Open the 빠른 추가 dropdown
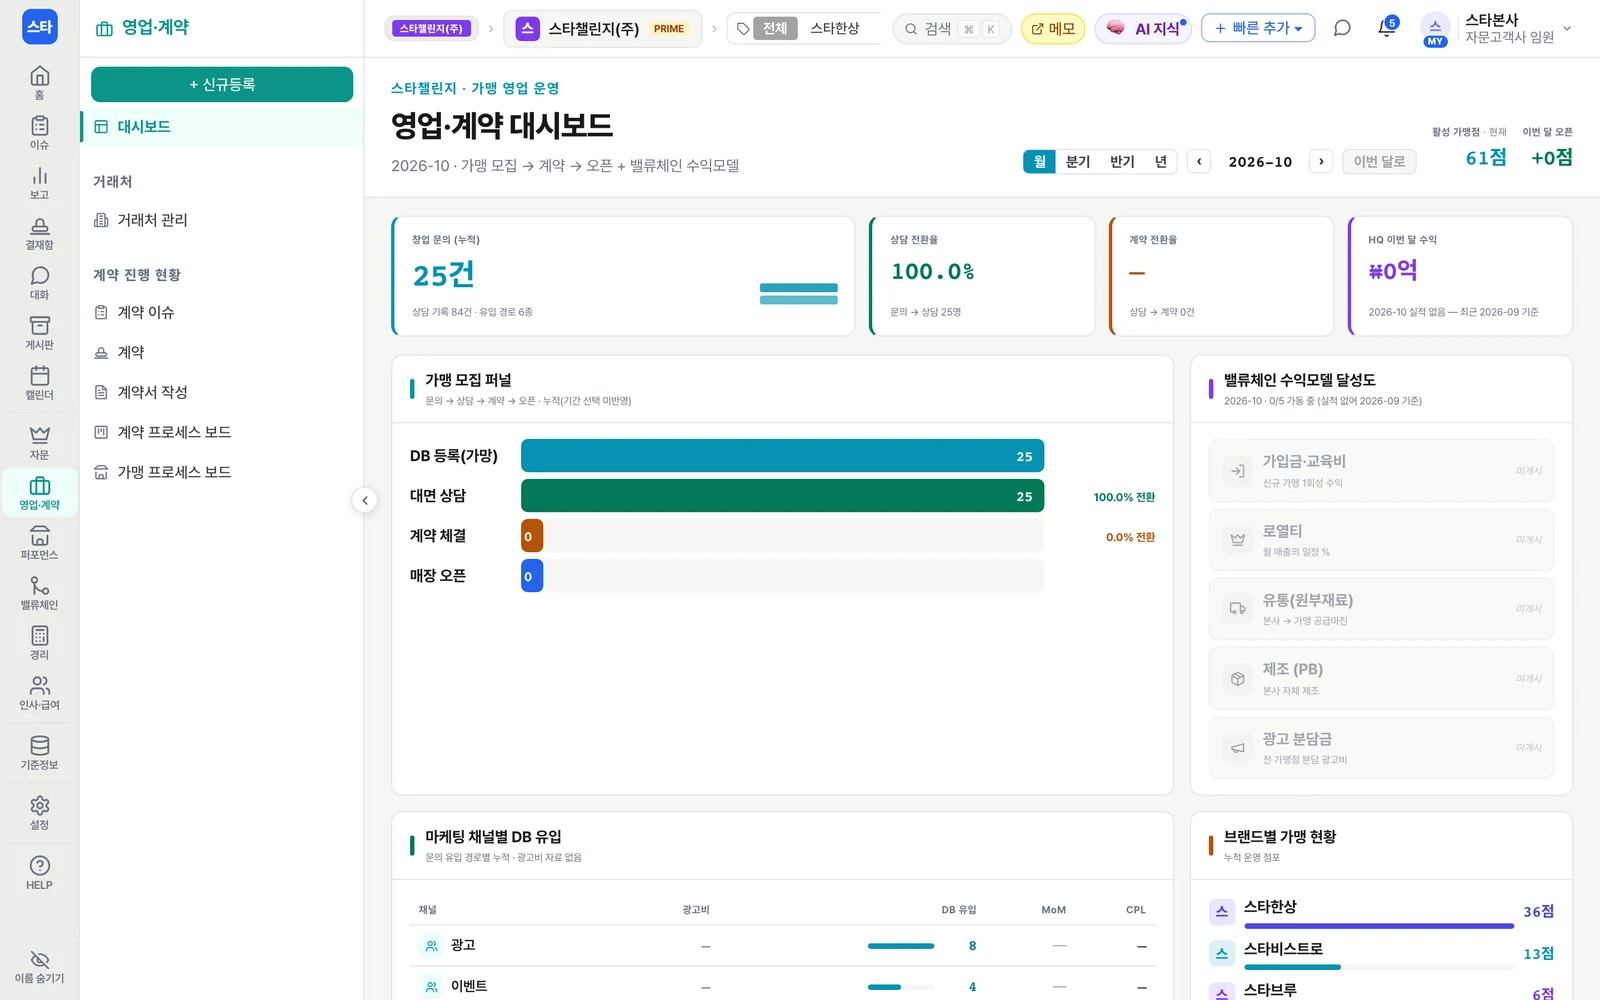Viewport: 1600px width, 1000px height. [1258, 28]
